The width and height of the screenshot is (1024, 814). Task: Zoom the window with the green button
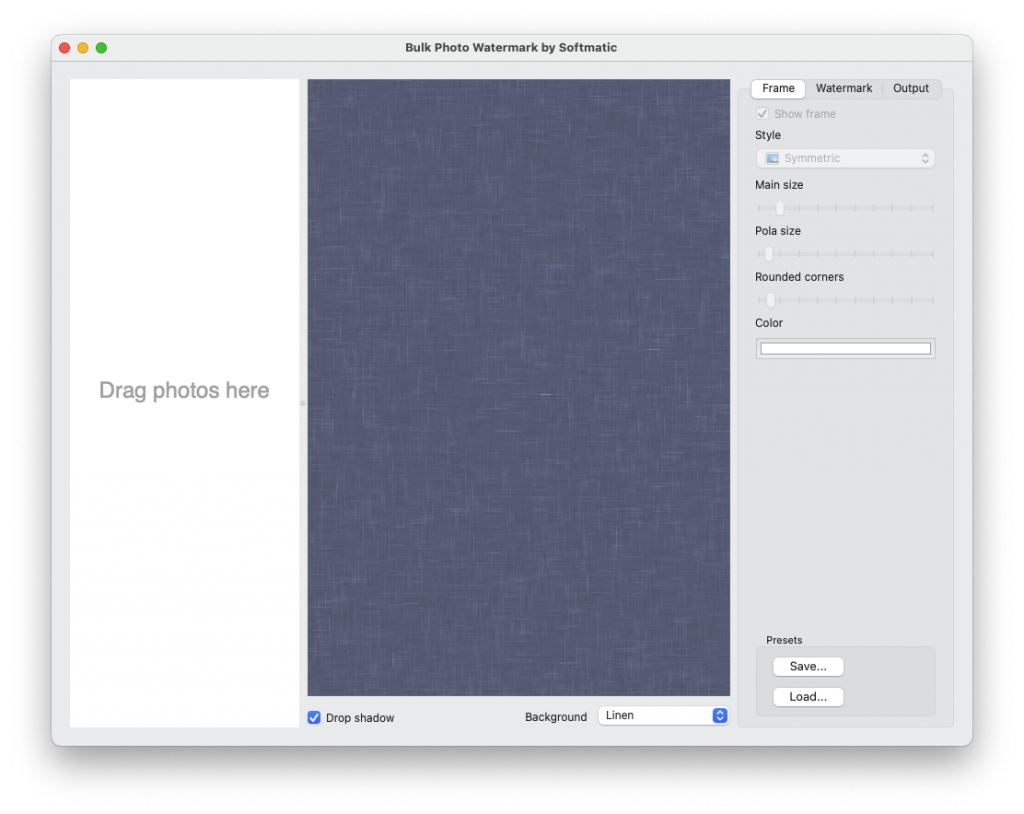pyautogui.click(x=101, y=48)
